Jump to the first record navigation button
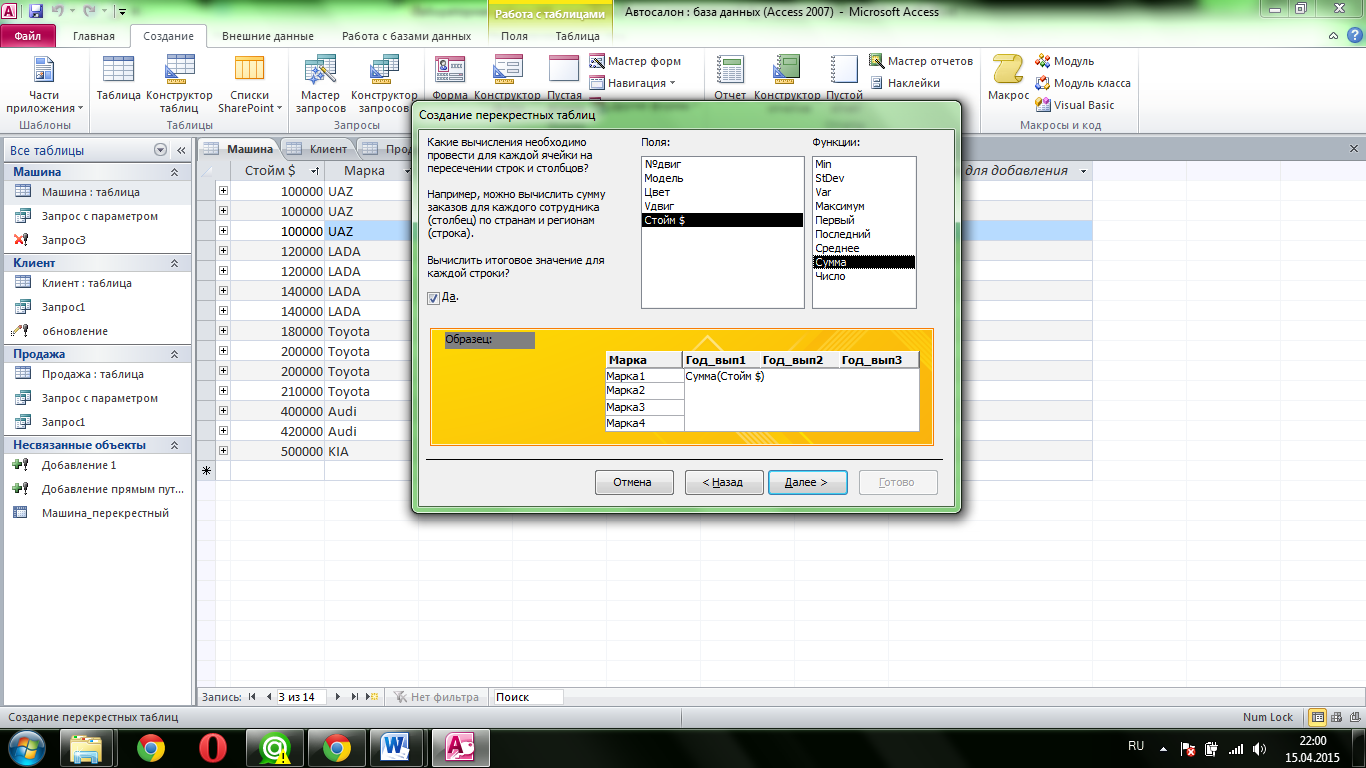 pyautogui.click(x=252, y=697)
